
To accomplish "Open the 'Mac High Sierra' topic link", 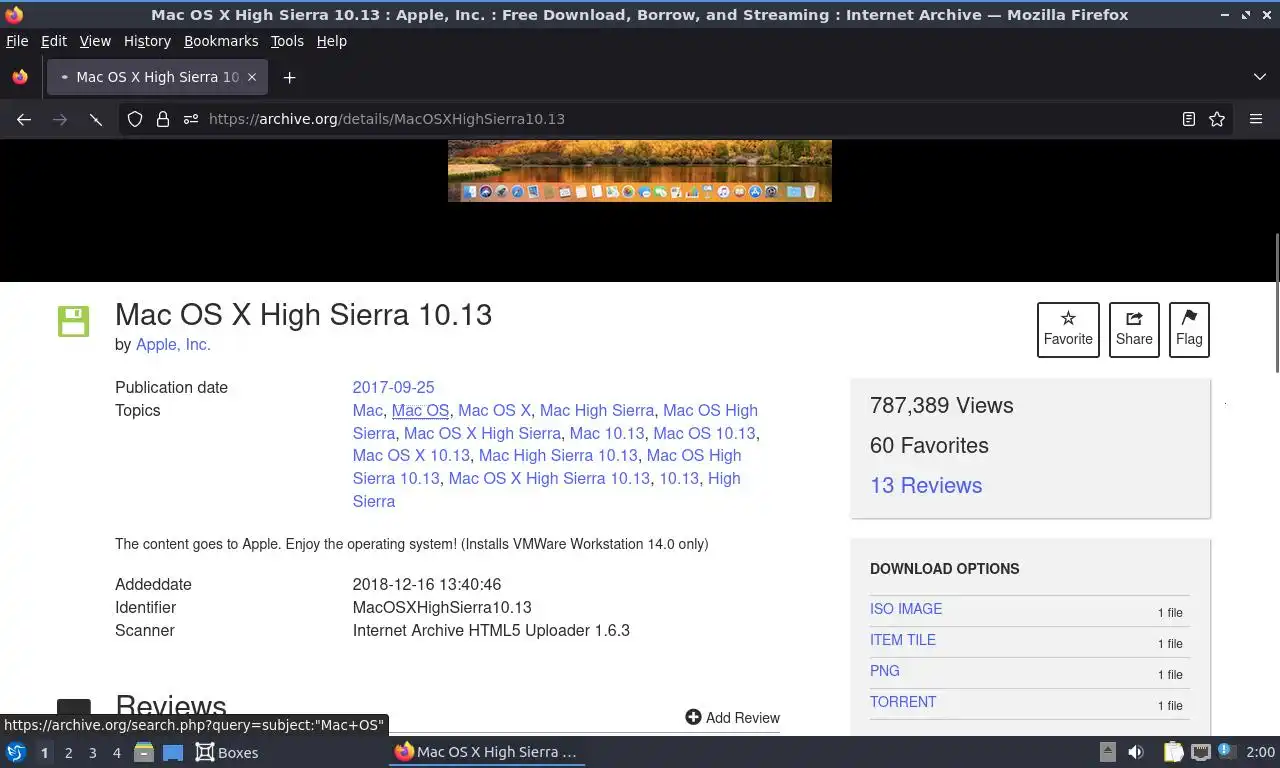I will pyautogui.click(x=597, y=410).
